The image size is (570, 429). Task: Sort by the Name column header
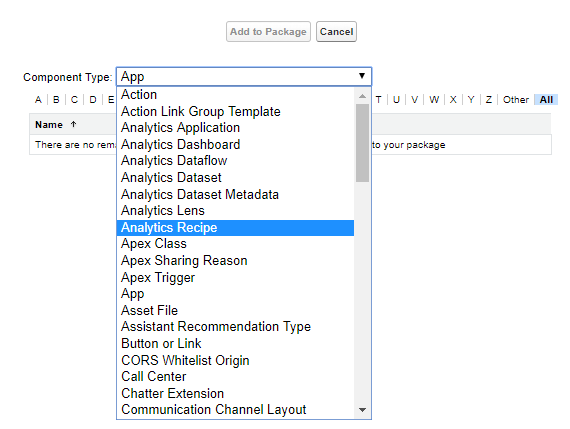(49, 125)
